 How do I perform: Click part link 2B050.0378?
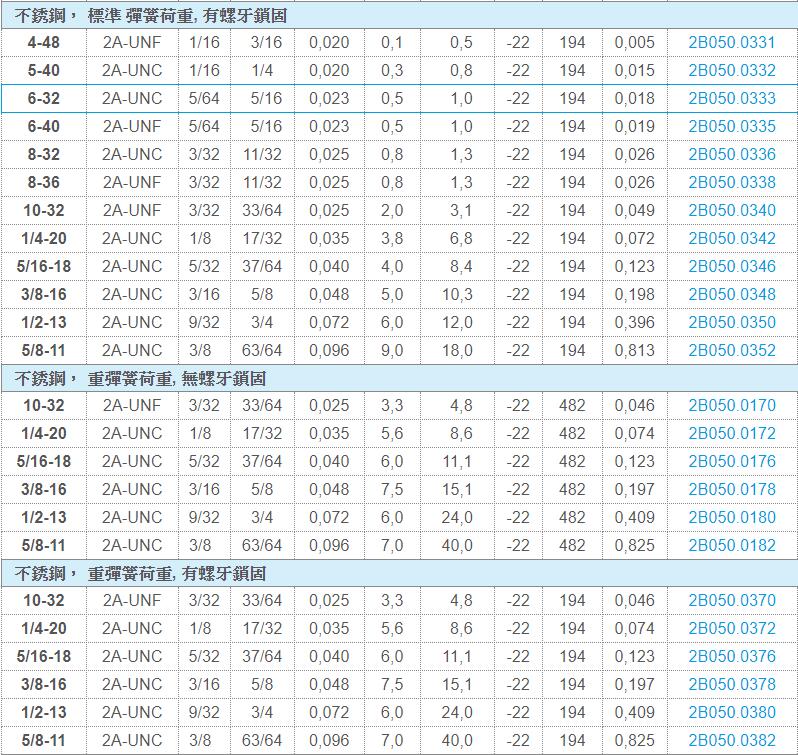point(731,684)
